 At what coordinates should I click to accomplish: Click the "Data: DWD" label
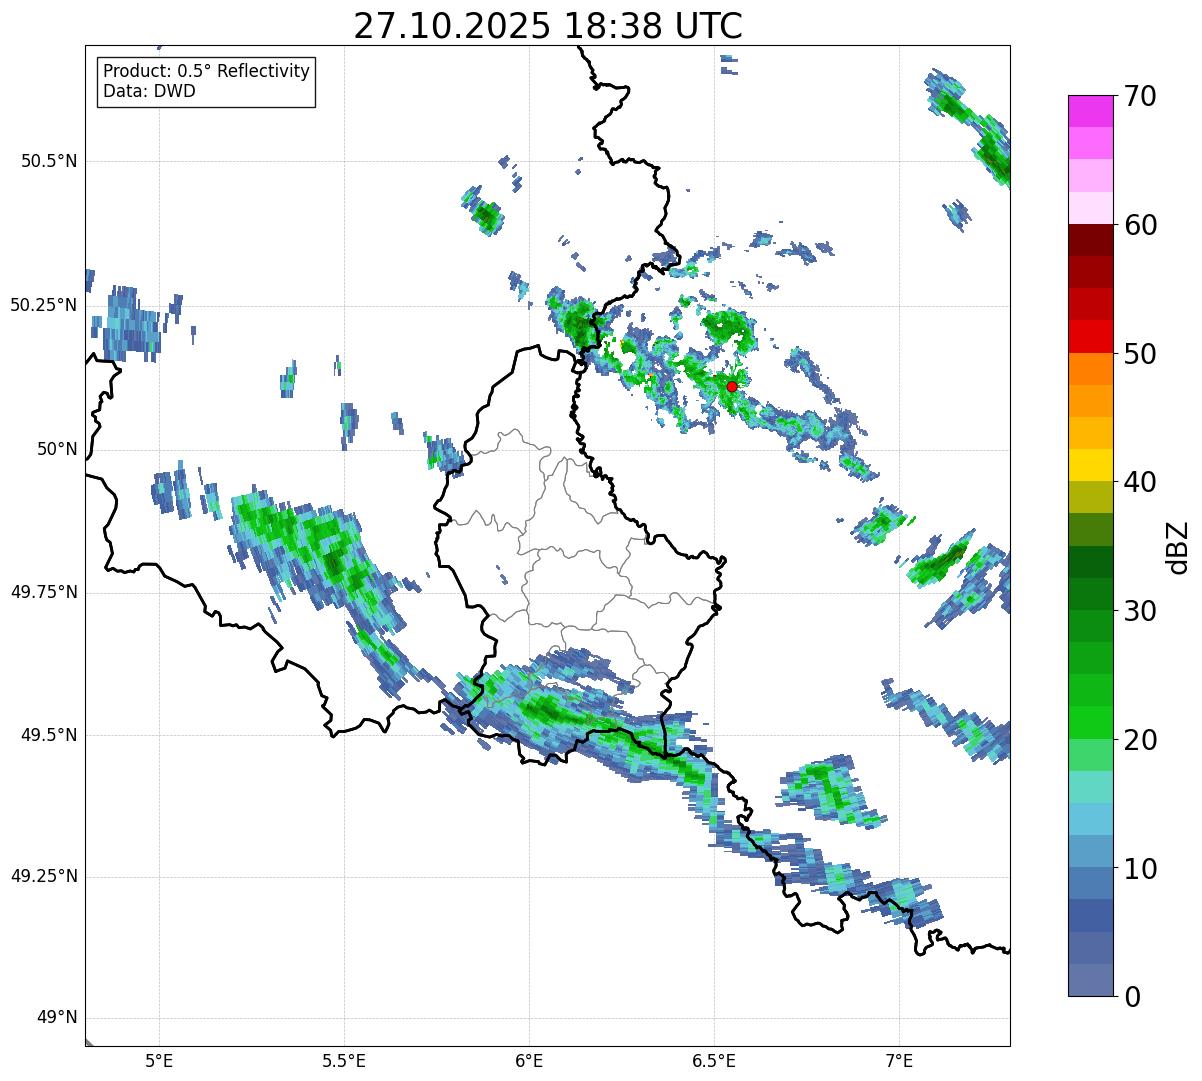[x=149, y=91]
